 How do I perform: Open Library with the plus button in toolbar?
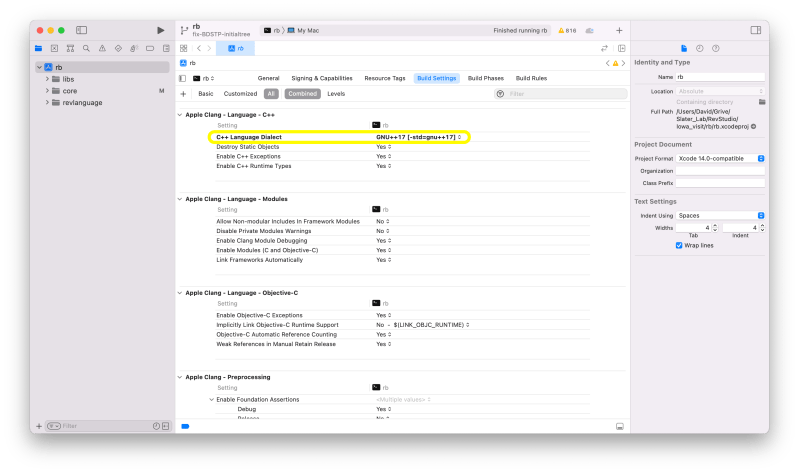(619, 31)
